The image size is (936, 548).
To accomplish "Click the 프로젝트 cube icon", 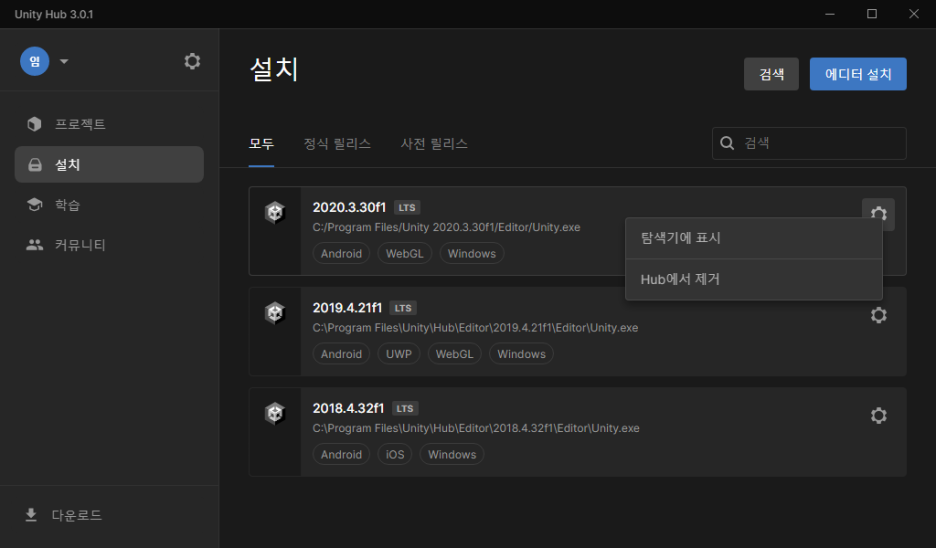I will [35, 124].
